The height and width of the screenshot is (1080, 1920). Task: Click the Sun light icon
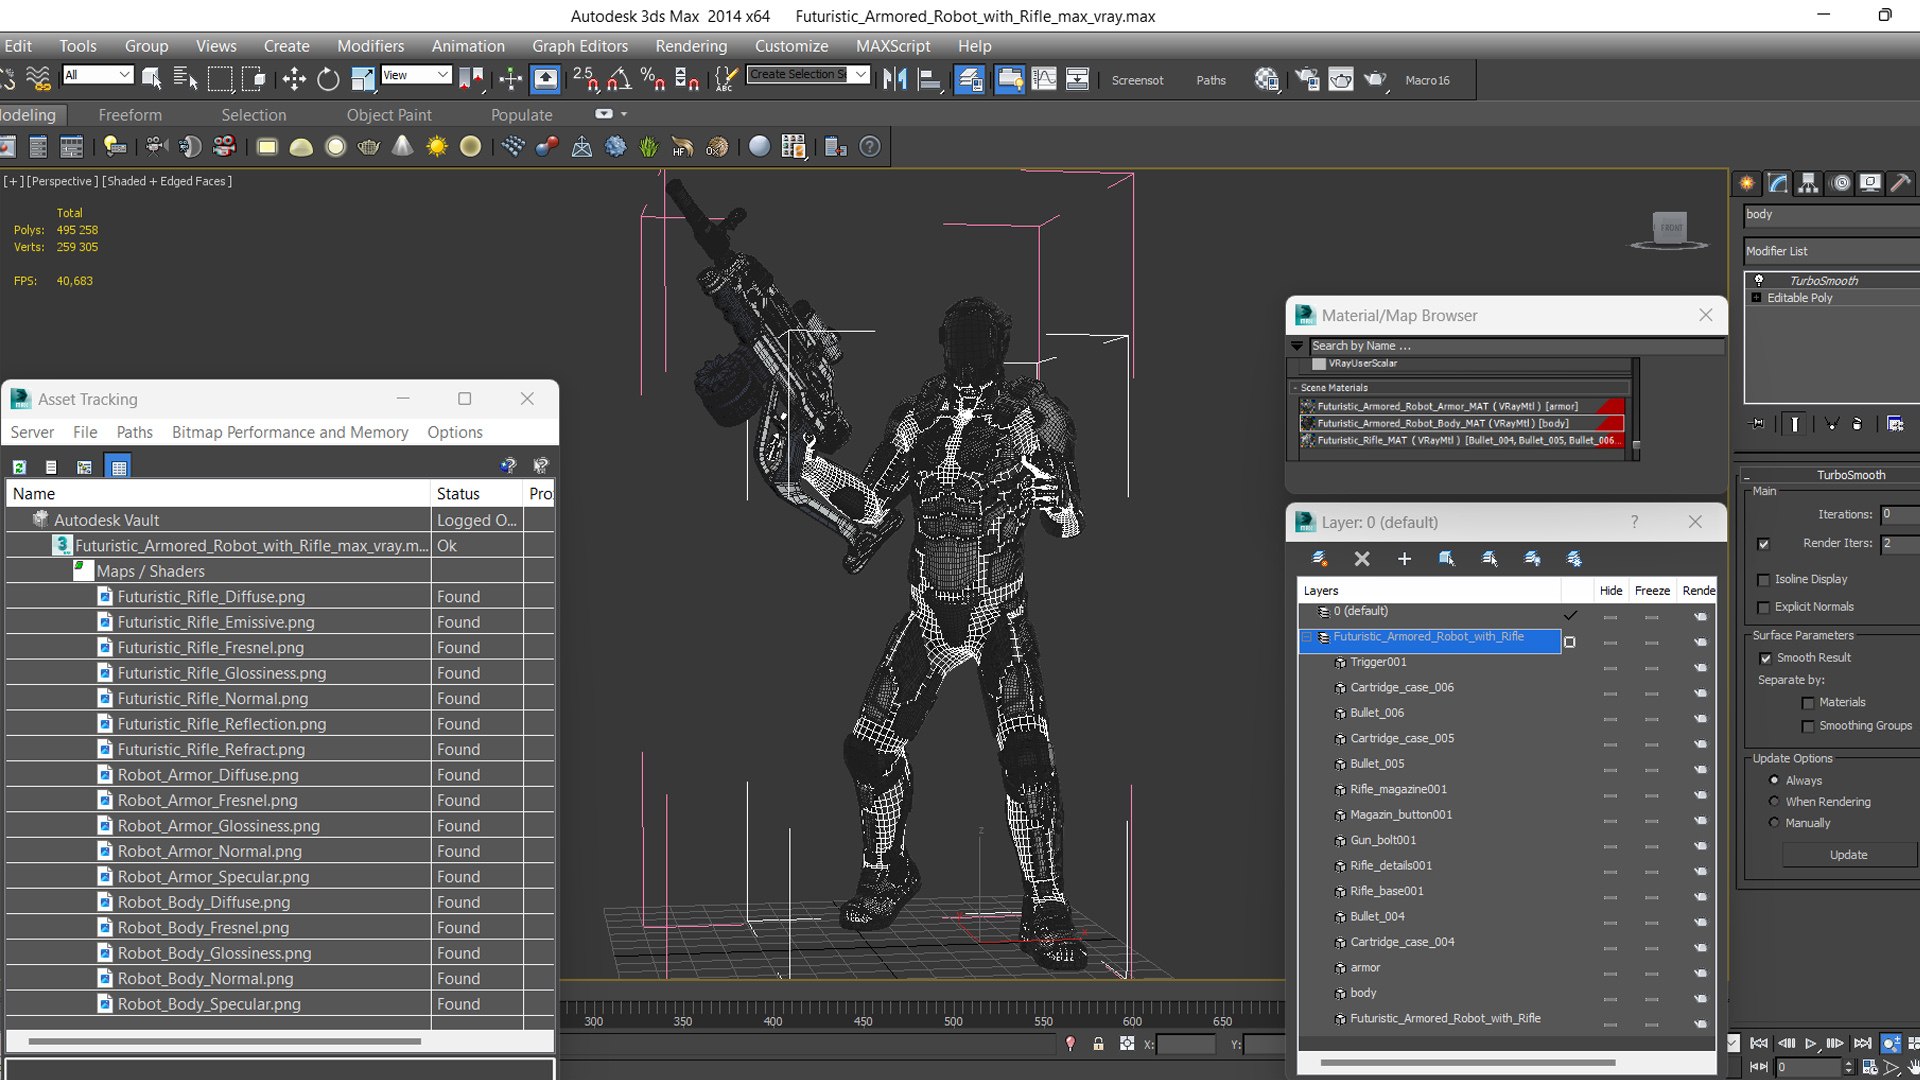coord(437,147)
